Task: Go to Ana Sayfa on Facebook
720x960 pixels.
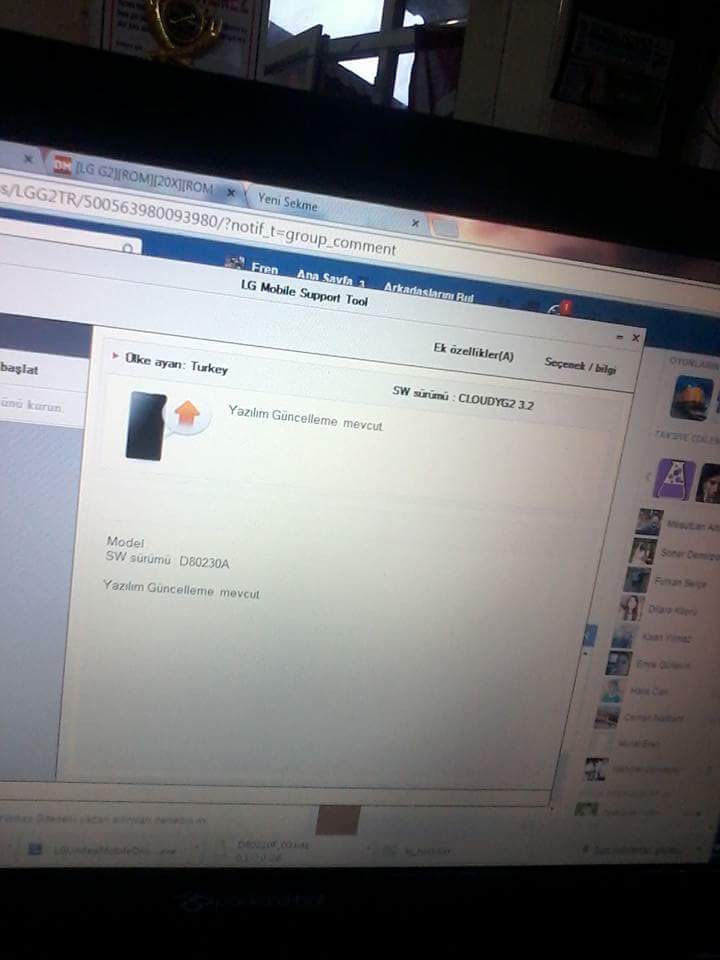Action: [x=325, y=277]
